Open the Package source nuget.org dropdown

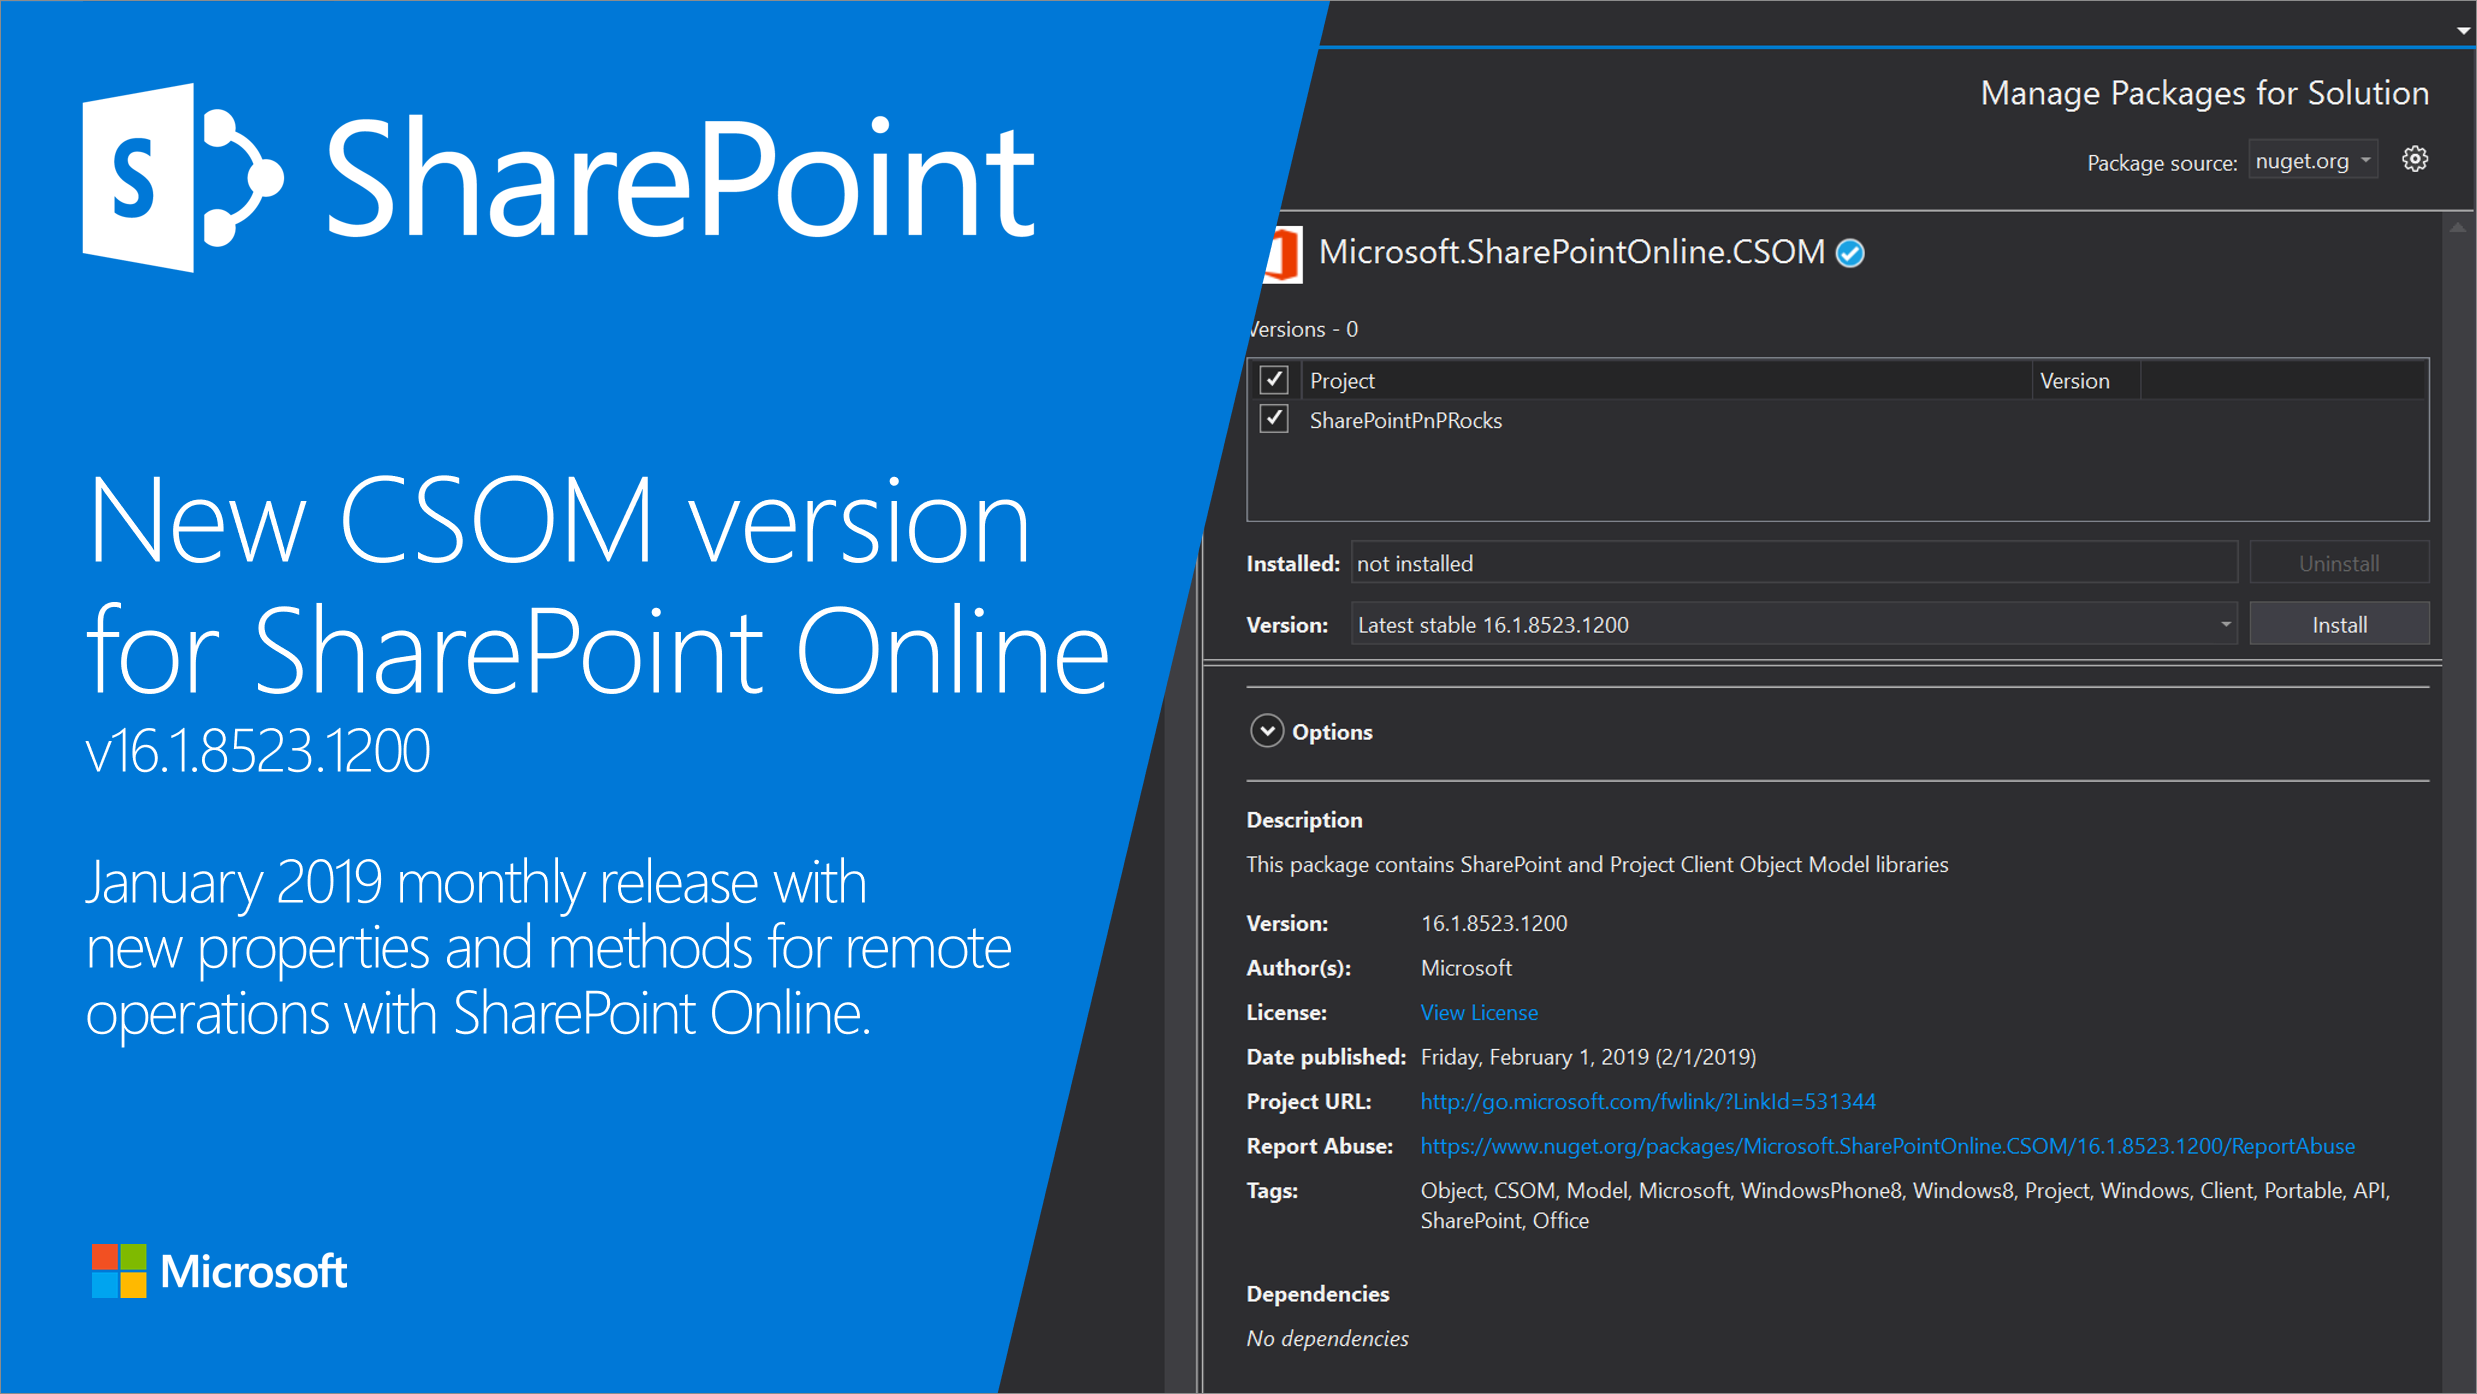2312,161
